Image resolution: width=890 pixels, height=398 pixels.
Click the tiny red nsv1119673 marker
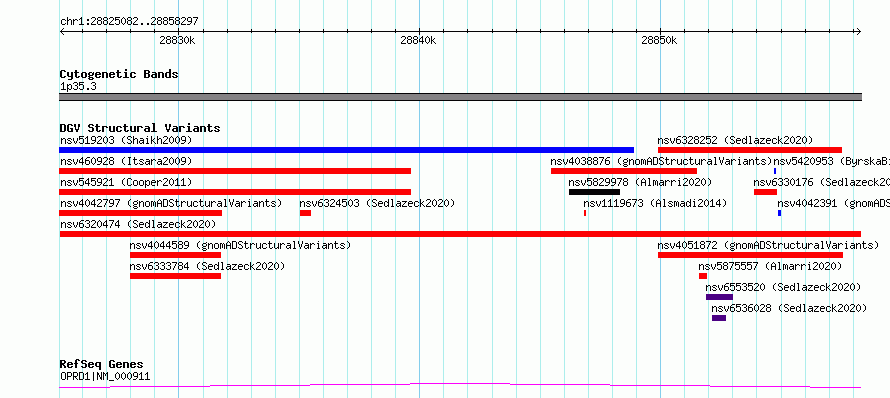coord(585,213)
